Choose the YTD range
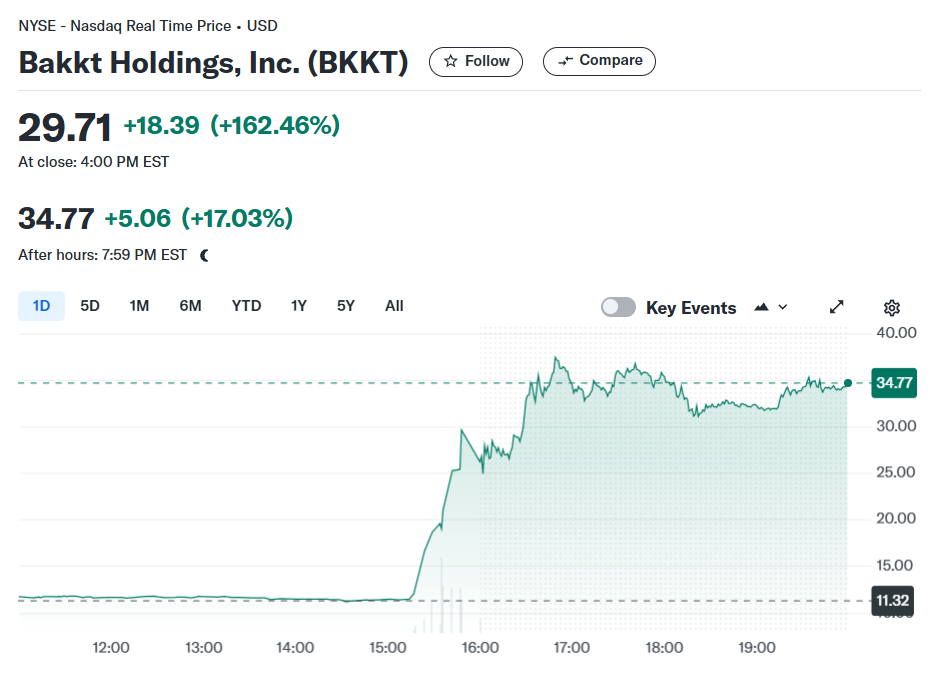937x676 pixels. [246, 306]
